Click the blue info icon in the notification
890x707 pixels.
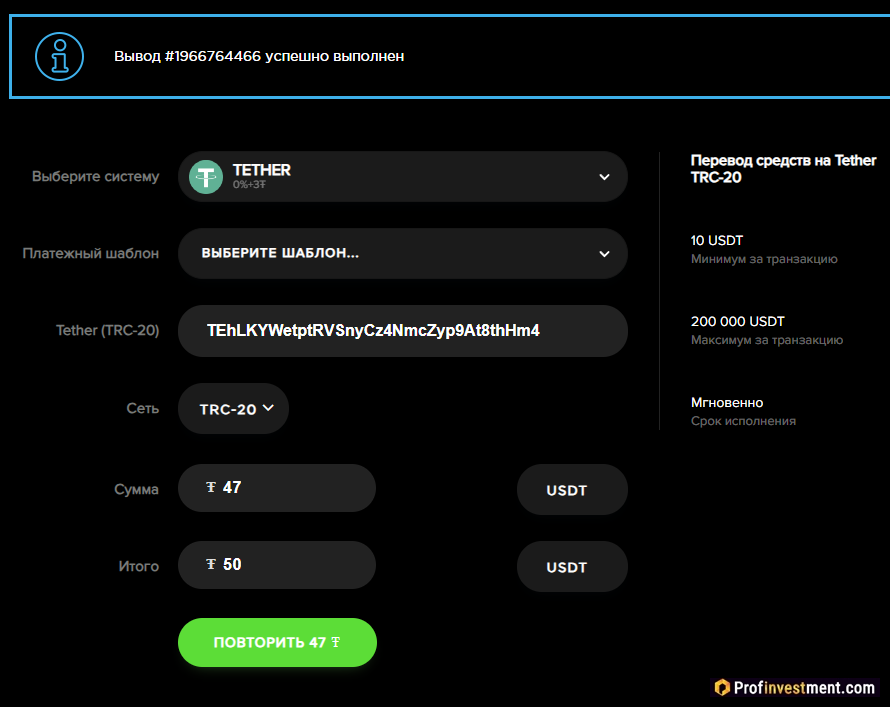point(60,57)
